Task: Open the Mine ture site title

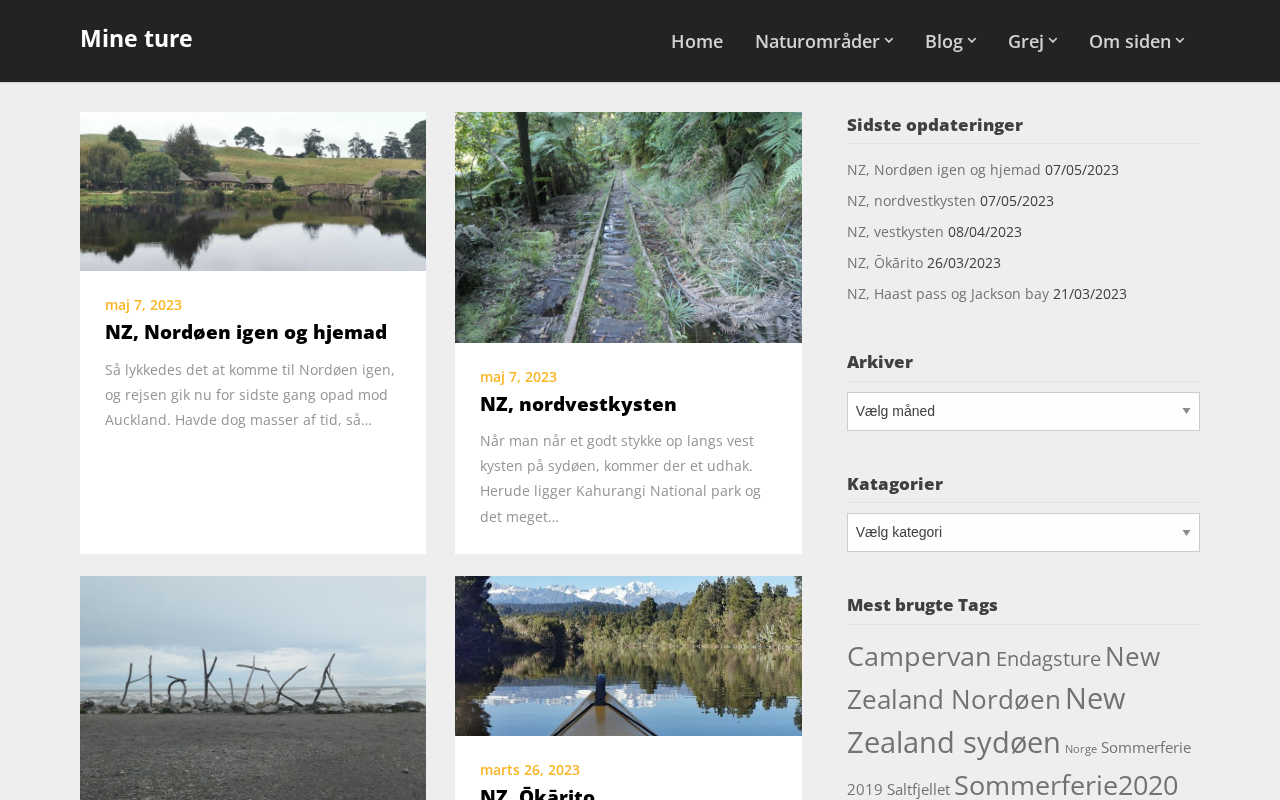Action: (x=136, y=38)
